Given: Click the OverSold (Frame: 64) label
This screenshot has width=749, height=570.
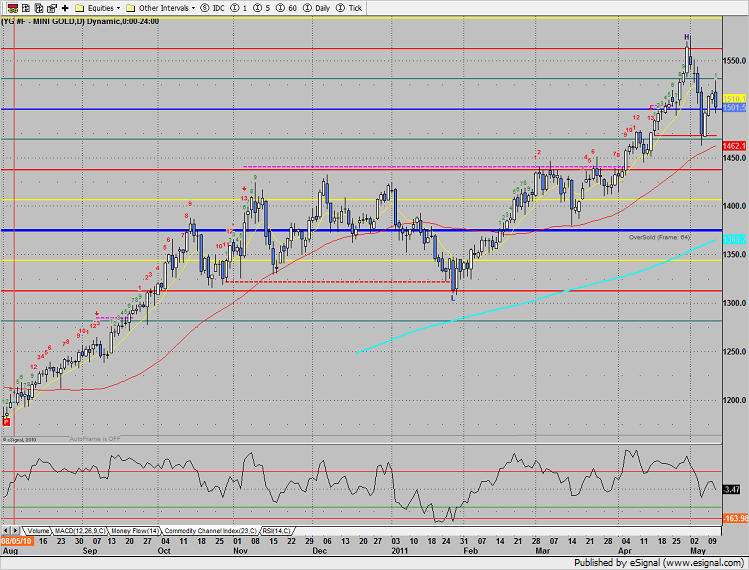Looking at the screenshot, I should [x=659, y=237].
